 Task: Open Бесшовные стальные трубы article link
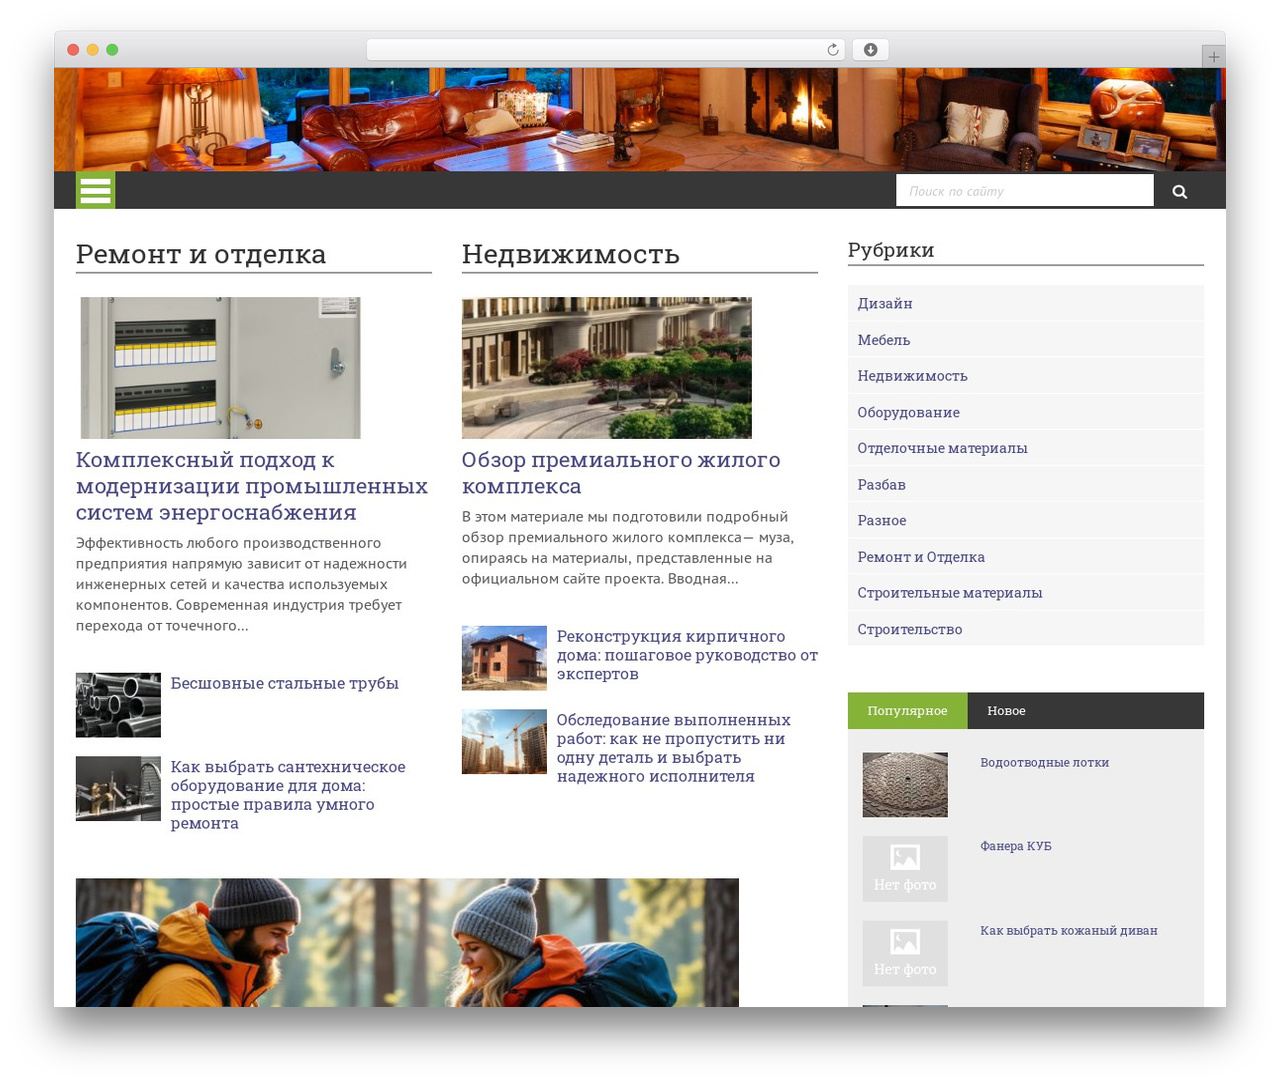pyautogui.click(x=284, y=683)
